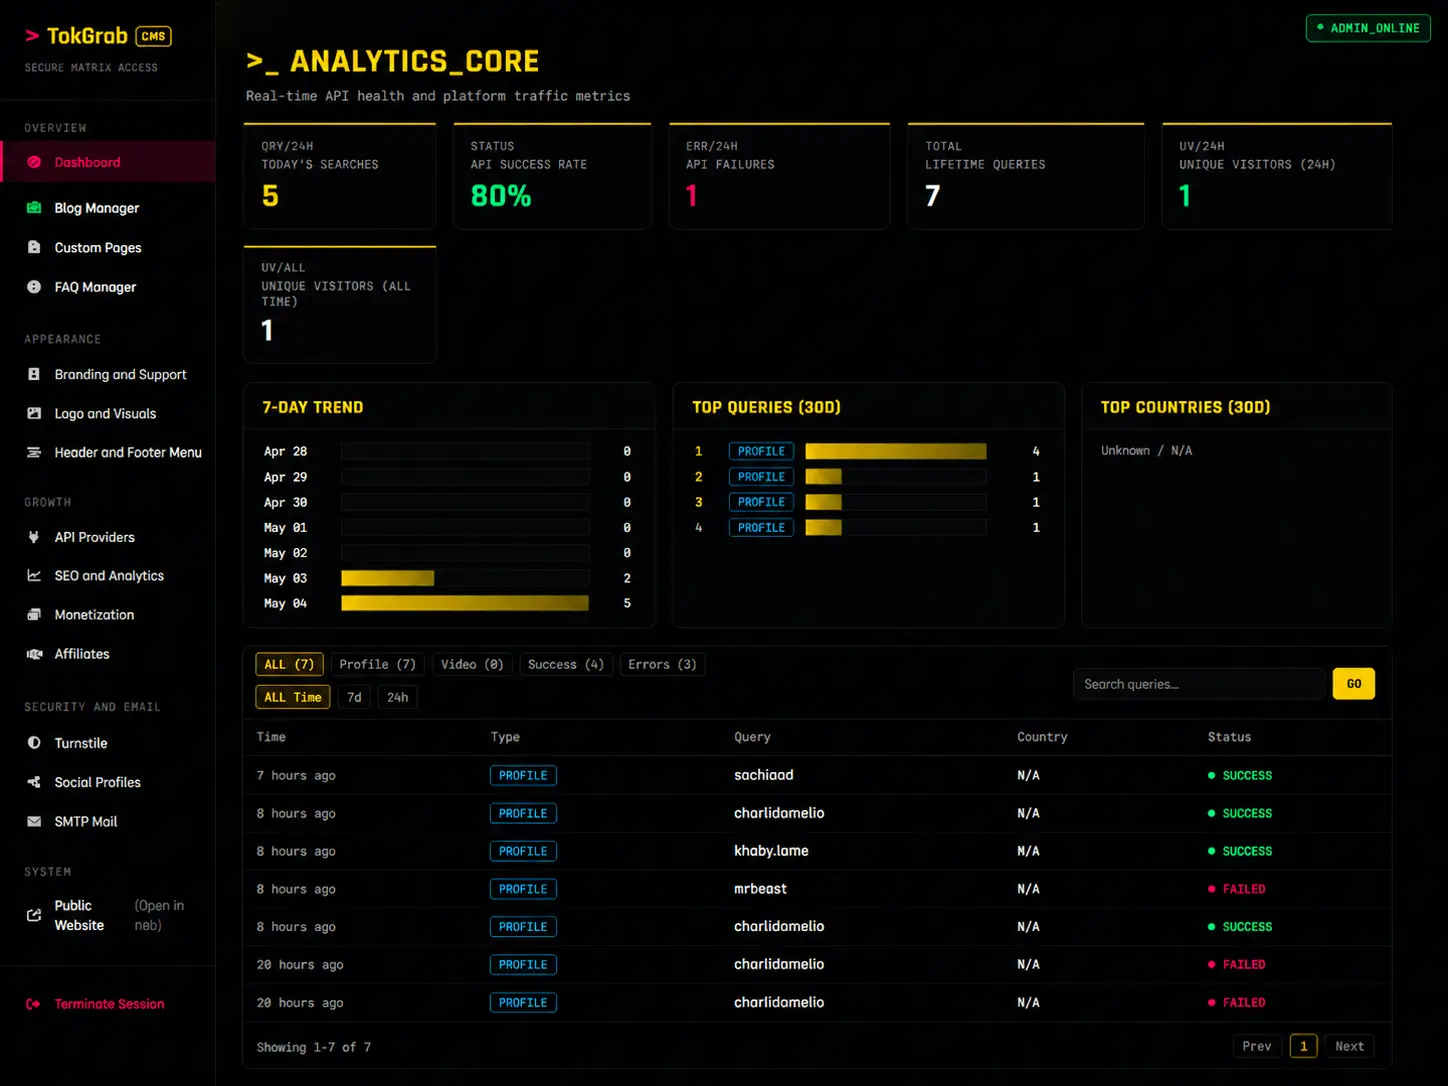Click Terminate Session link

(109, 1004)
